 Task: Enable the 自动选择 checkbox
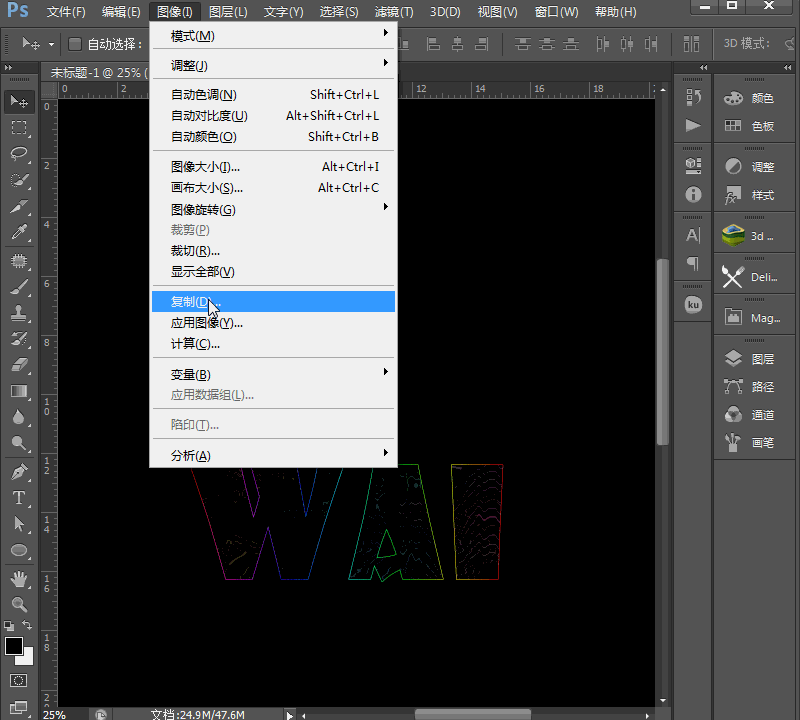pyautogui.click(x=75, y=44)
